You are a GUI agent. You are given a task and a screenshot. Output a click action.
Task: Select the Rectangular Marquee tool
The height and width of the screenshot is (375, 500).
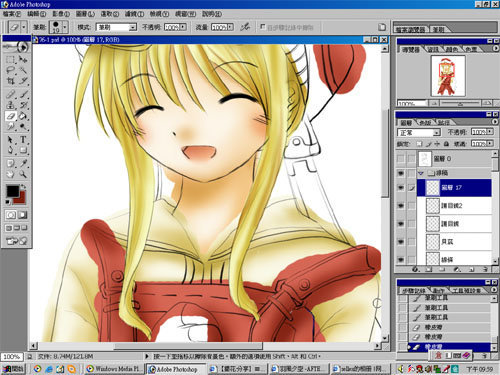tap(10, 60)
